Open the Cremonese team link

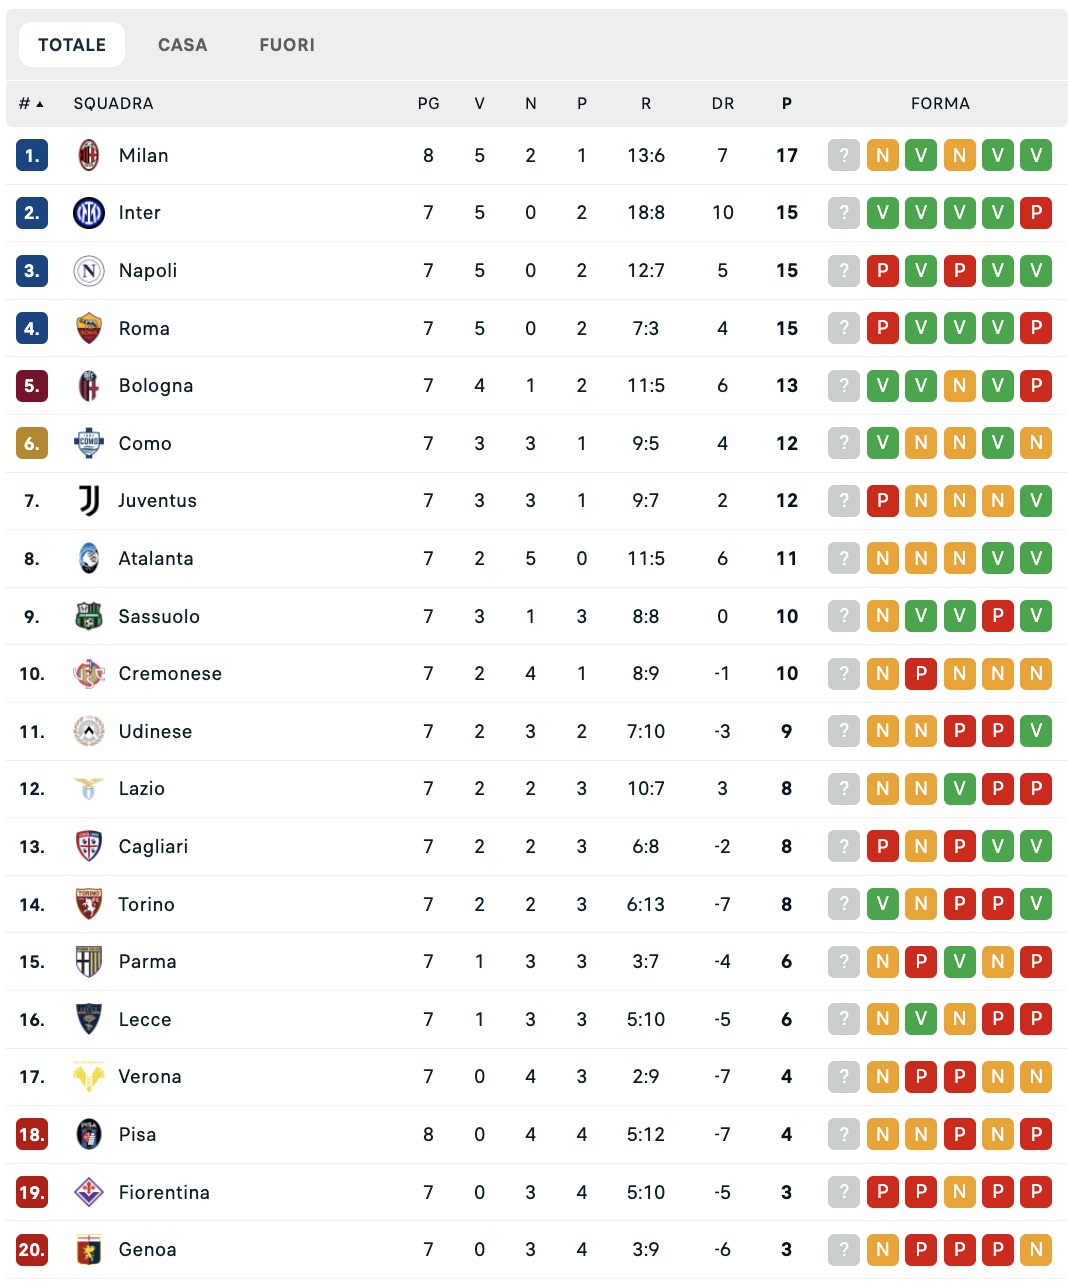170,674
